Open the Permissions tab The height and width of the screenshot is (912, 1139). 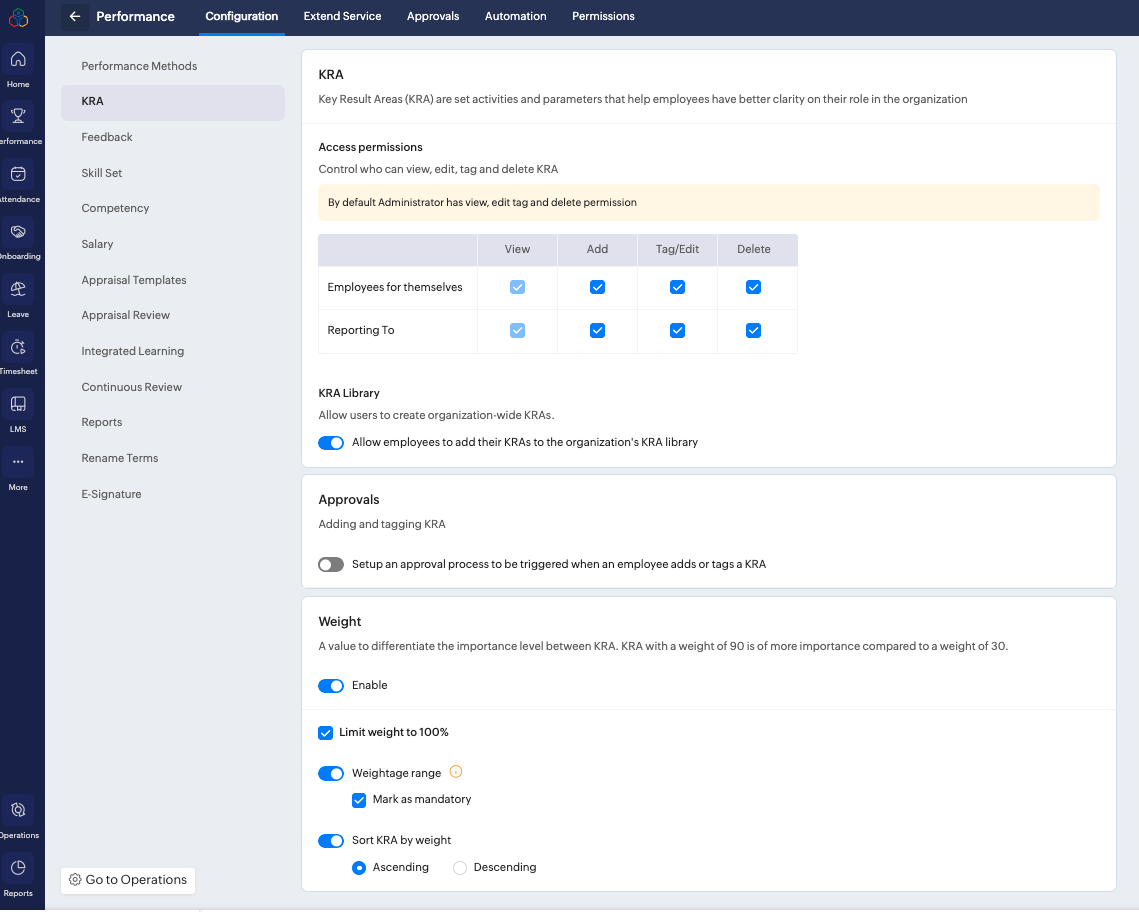coord(603,16)
